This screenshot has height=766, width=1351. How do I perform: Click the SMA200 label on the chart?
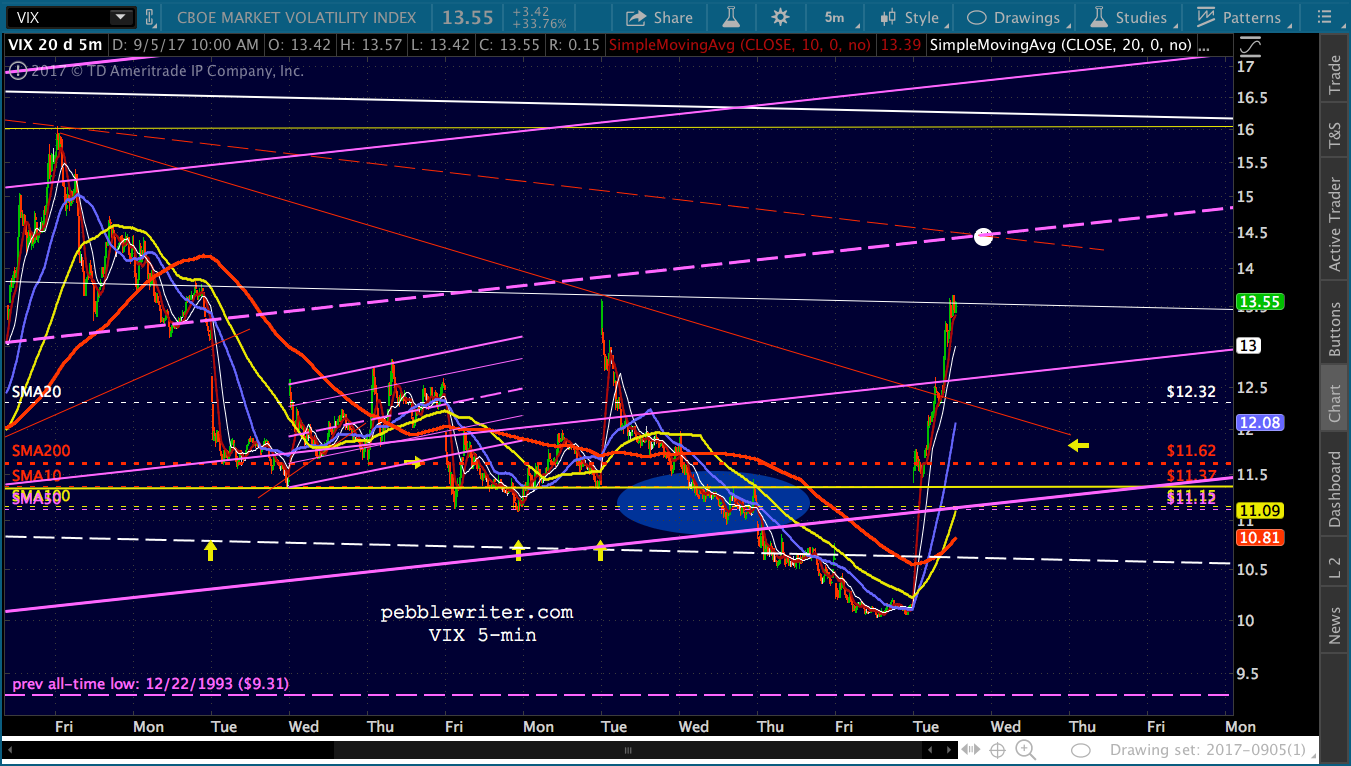40,452
